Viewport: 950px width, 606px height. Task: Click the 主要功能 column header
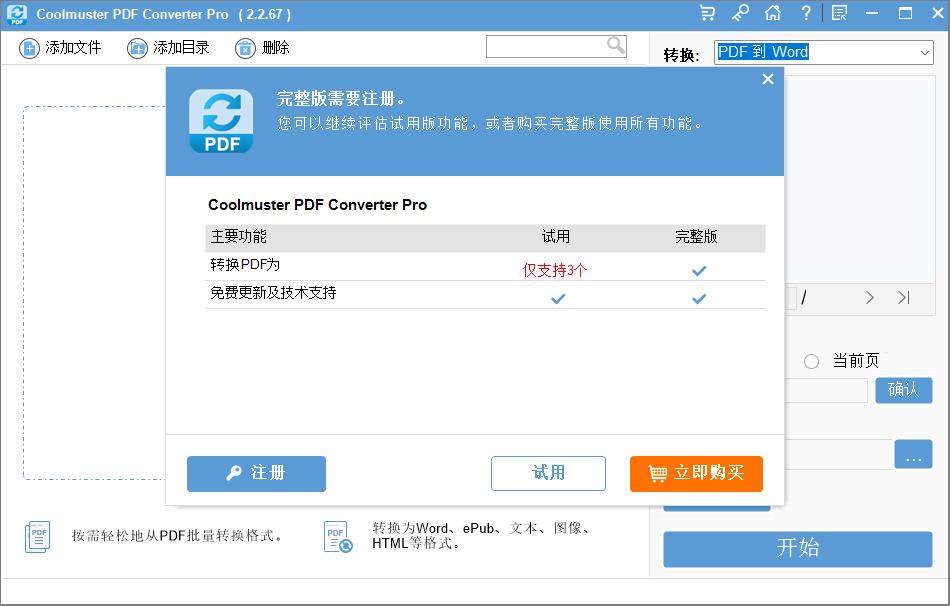coord(239,237)
